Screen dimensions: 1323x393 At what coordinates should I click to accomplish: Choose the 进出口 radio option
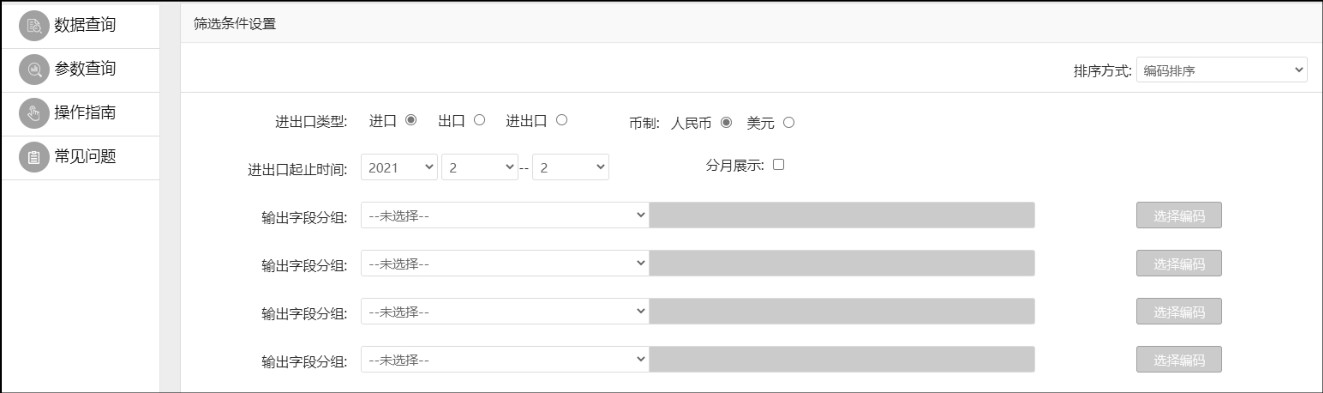tap(562, 121)
